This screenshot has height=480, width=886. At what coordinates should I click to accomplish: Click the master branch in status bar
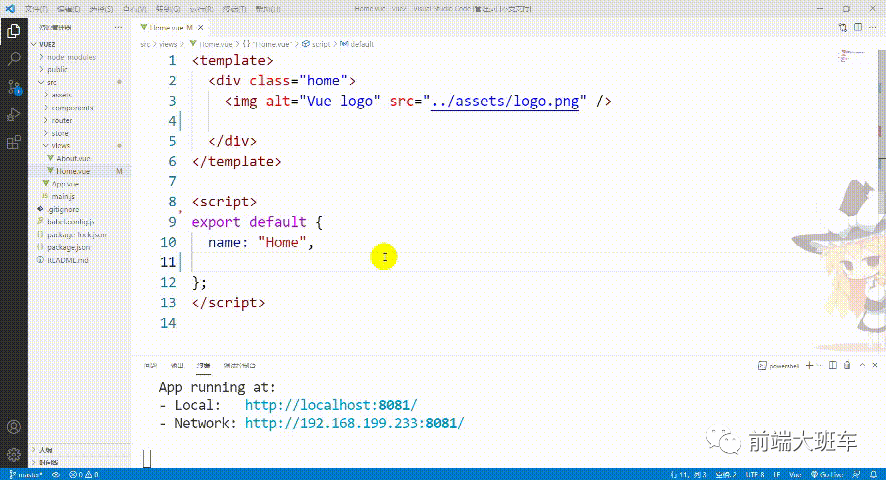25,474
